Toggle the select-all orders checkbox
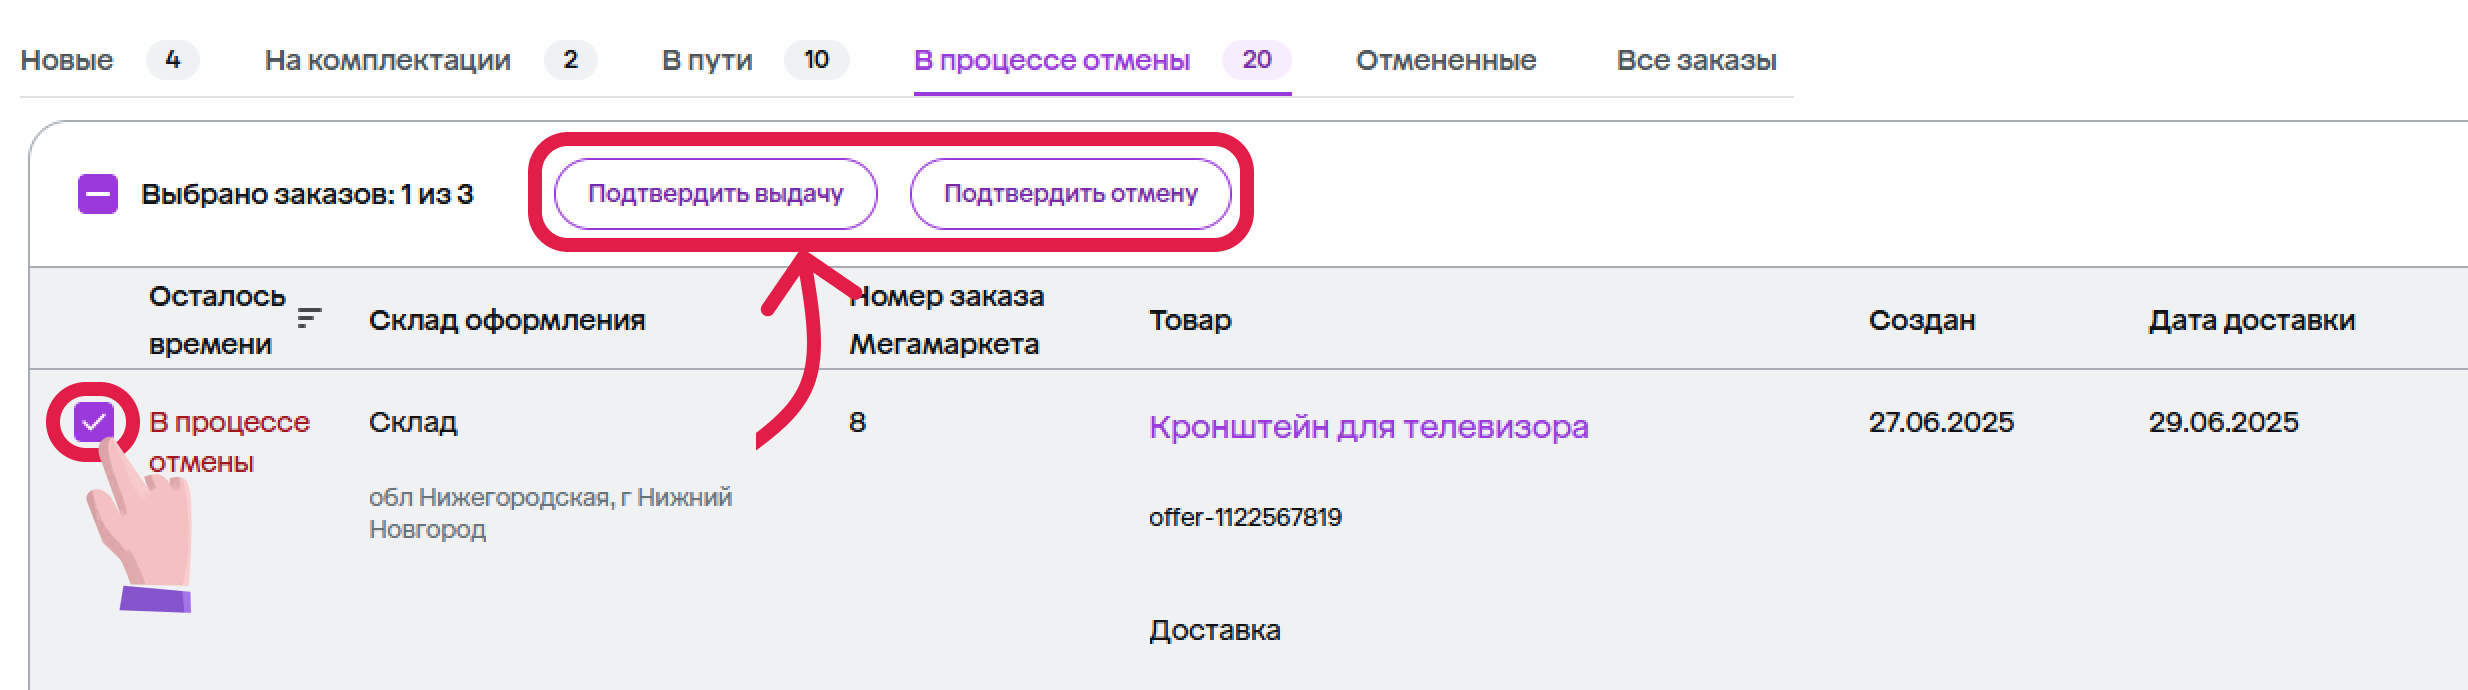 (x=98, y=194)
